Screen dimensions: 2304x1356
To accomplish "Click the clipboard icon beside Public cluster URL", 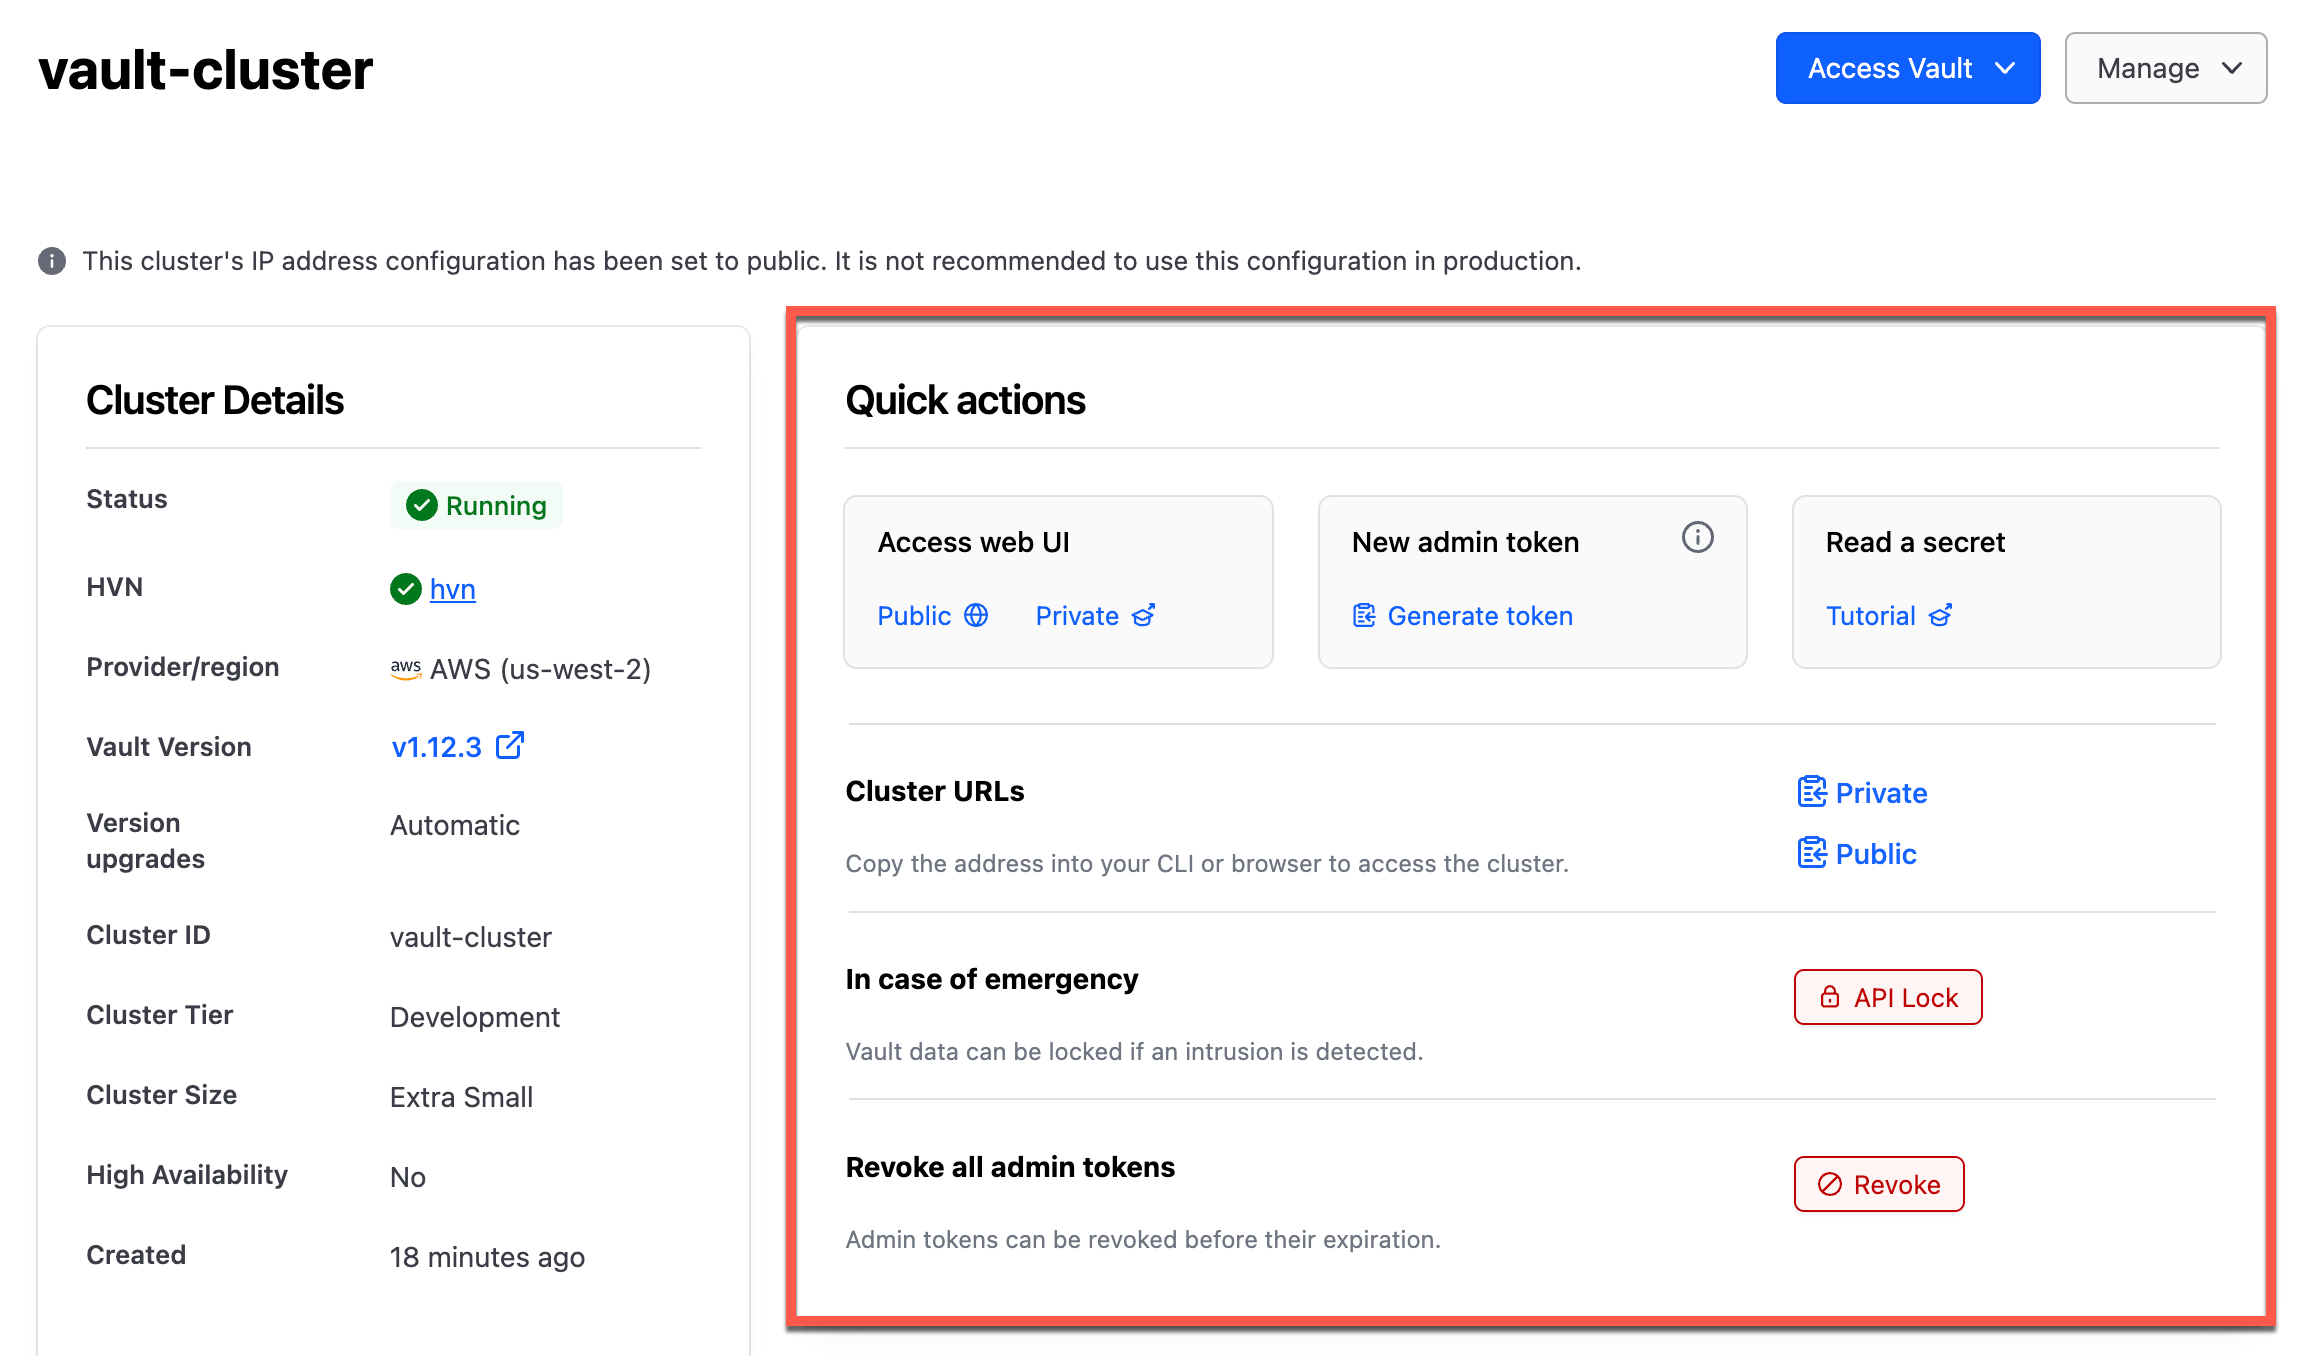I will tap(1812, 853).
